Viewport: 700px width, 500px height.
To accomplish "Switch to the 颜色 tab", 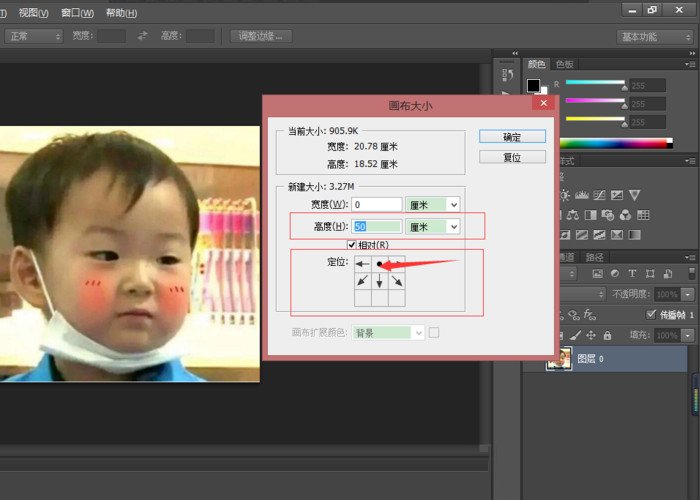I will tap(536, 64).
